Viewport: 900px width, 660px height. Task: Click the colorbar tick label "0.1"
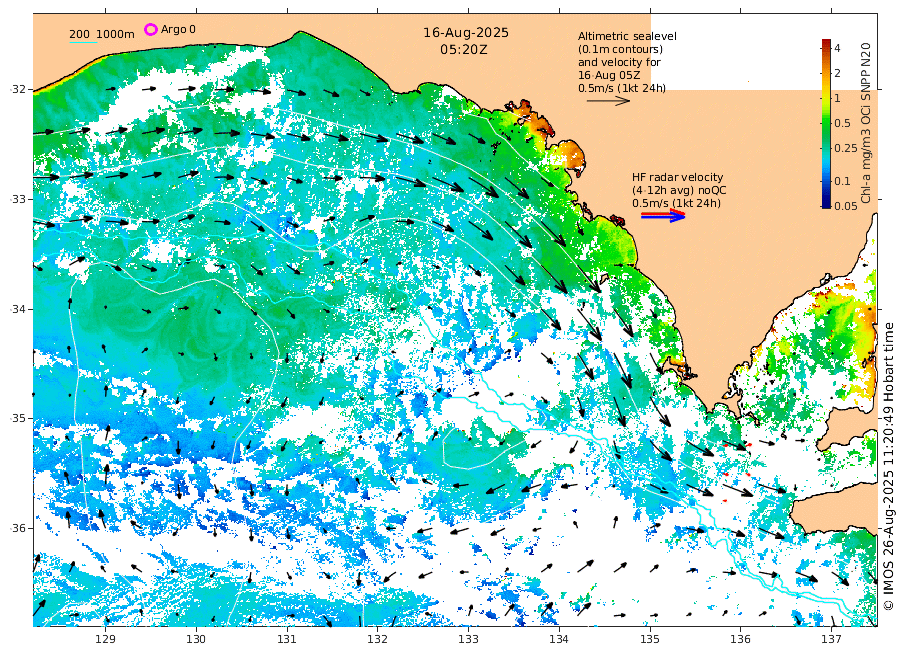click(842, 181)
